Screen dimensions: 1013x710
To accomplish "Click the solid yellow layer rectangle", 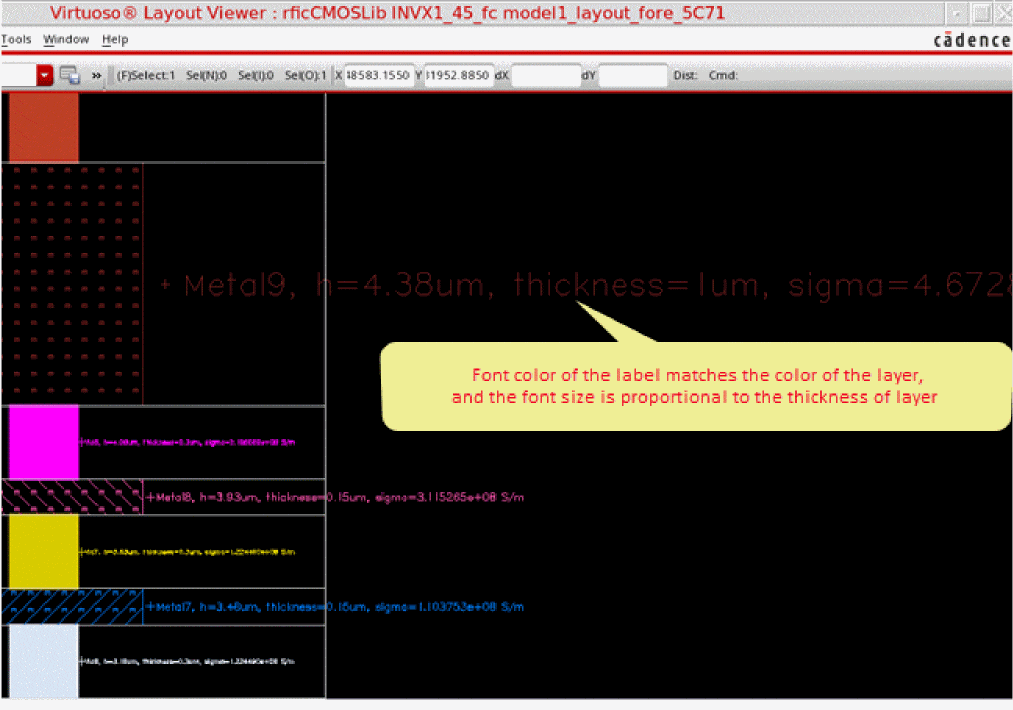I will tap(43, 551).
